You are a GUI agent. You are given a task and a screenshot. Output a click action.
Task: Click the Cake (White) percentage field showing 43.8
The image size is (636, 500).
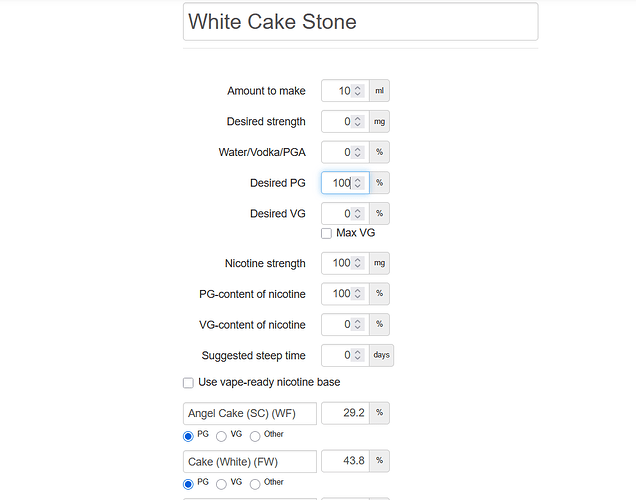(x=344, y=461)
